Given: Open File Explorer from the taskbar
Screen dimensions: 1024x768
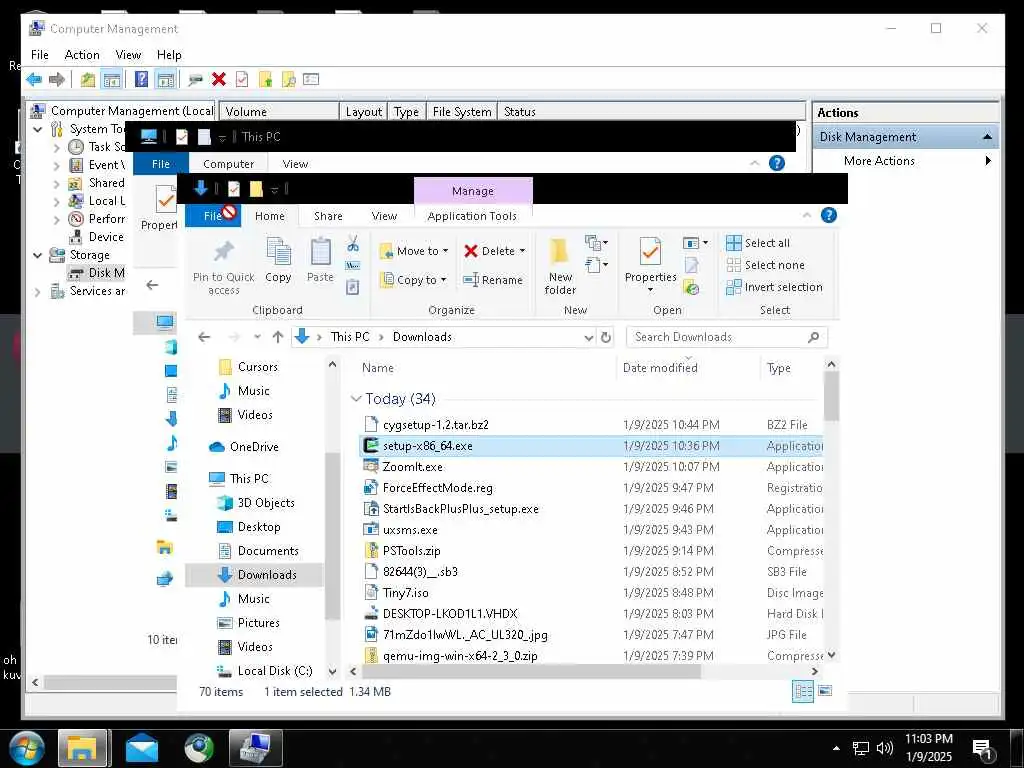Looking at the screenshot, I should point(82,748).
